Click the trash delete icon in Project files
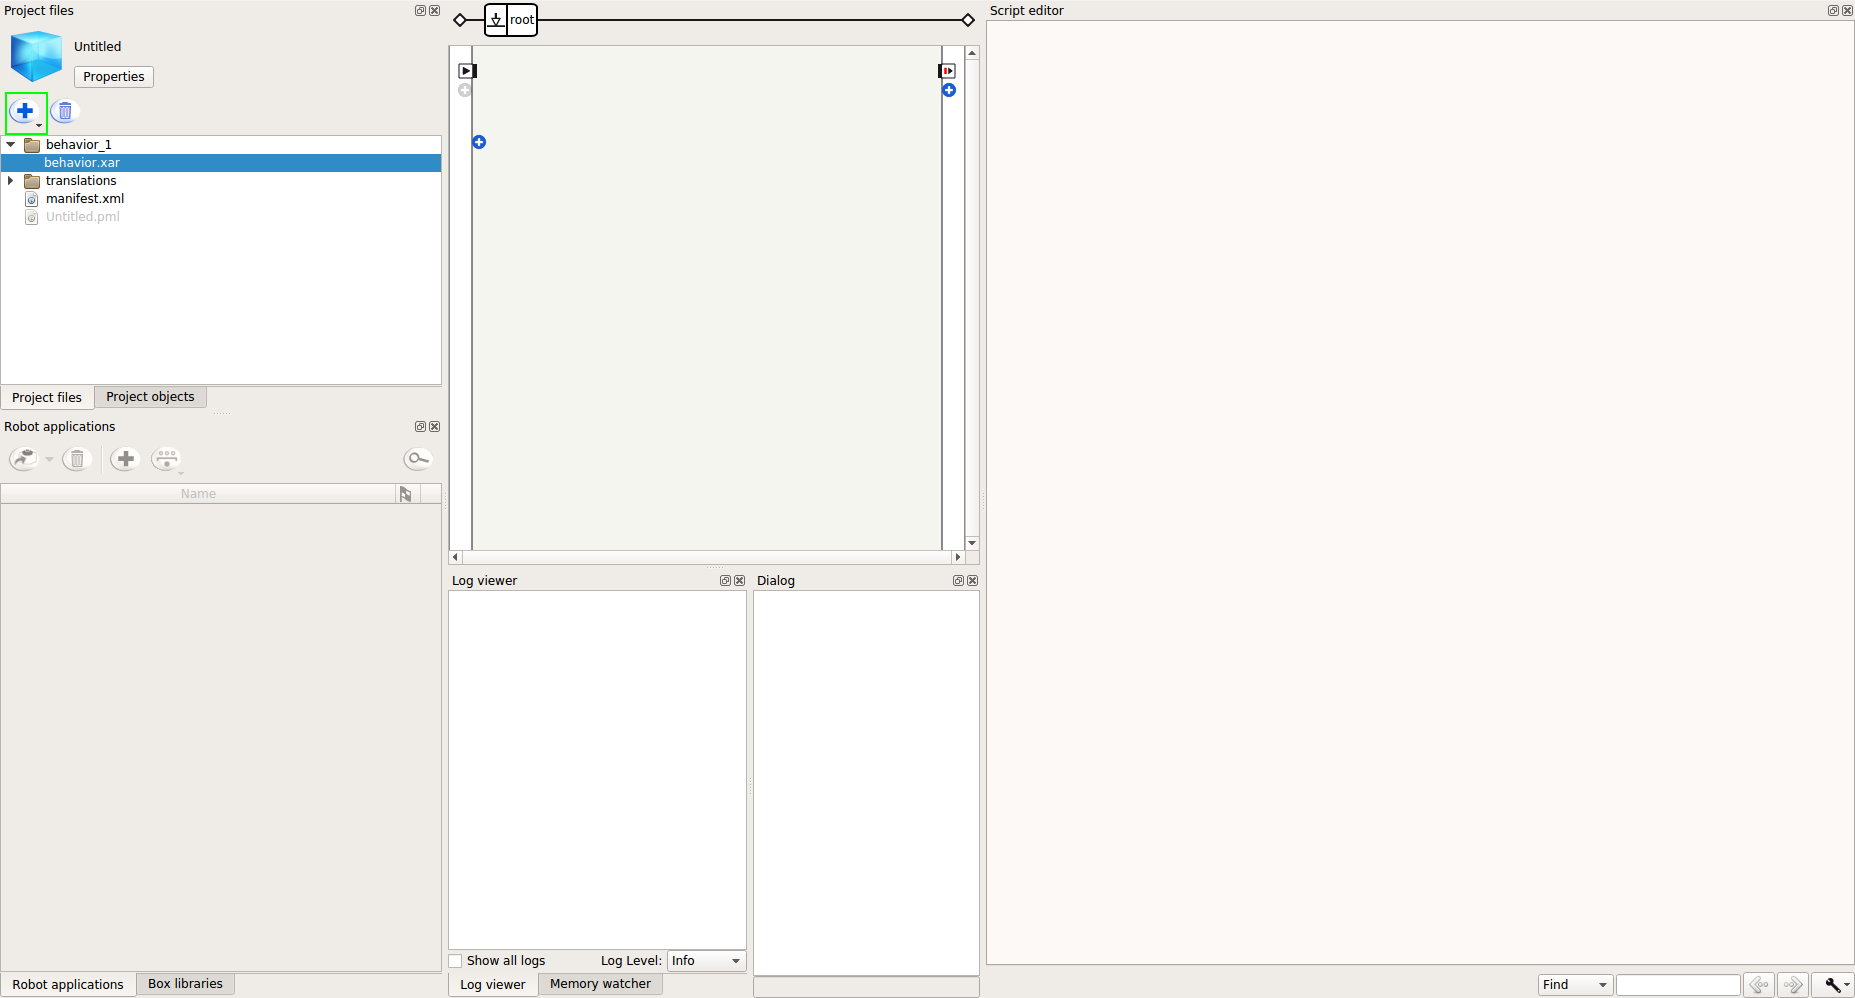 tap(65, 111)
